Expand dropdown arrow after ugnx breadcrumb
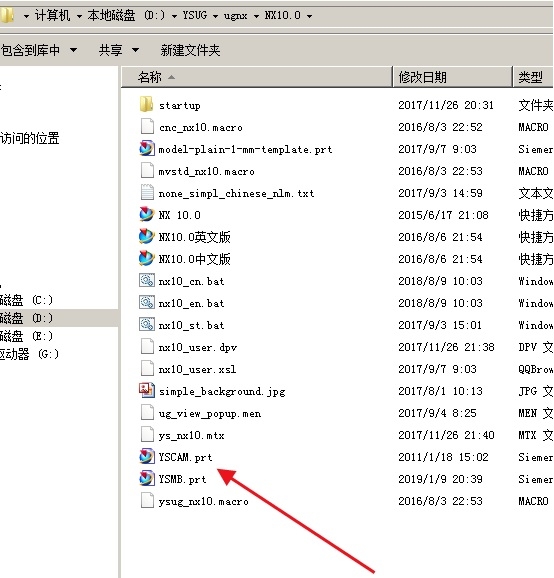This screenshot has height=578, width=554. (256, 16)
